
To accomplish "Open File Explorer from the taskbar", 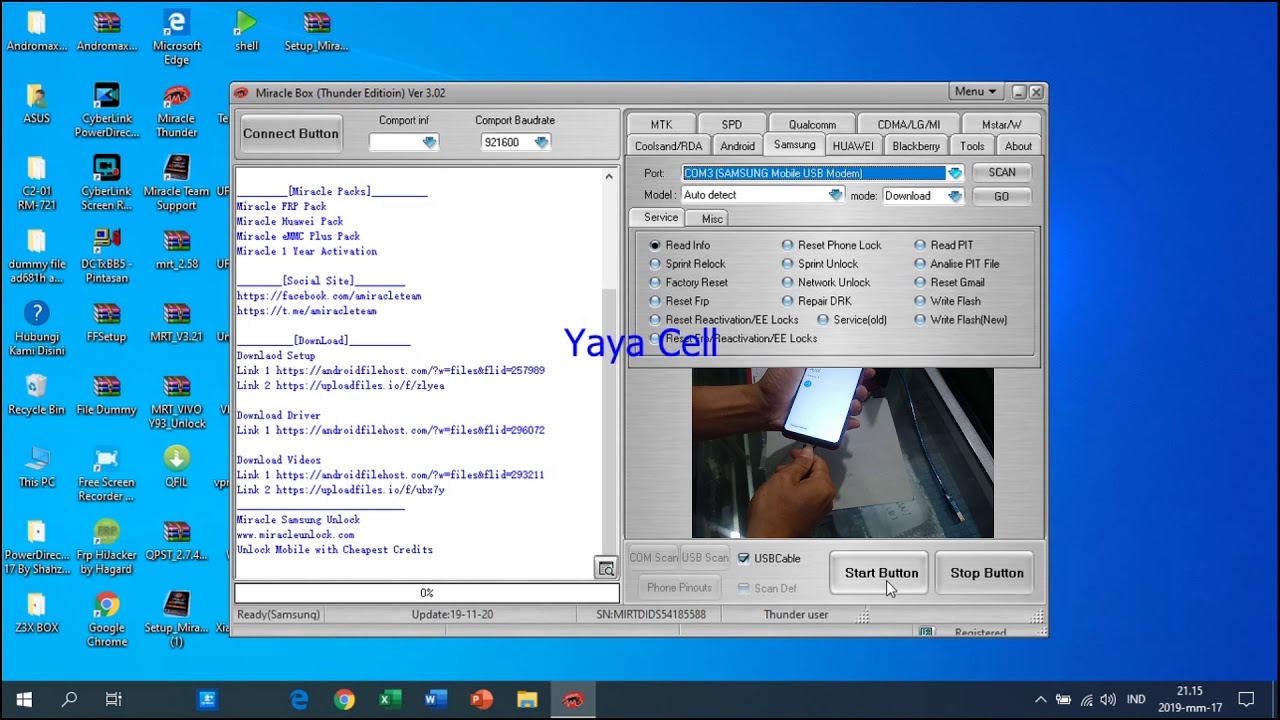I will click(x=527, y=700).
